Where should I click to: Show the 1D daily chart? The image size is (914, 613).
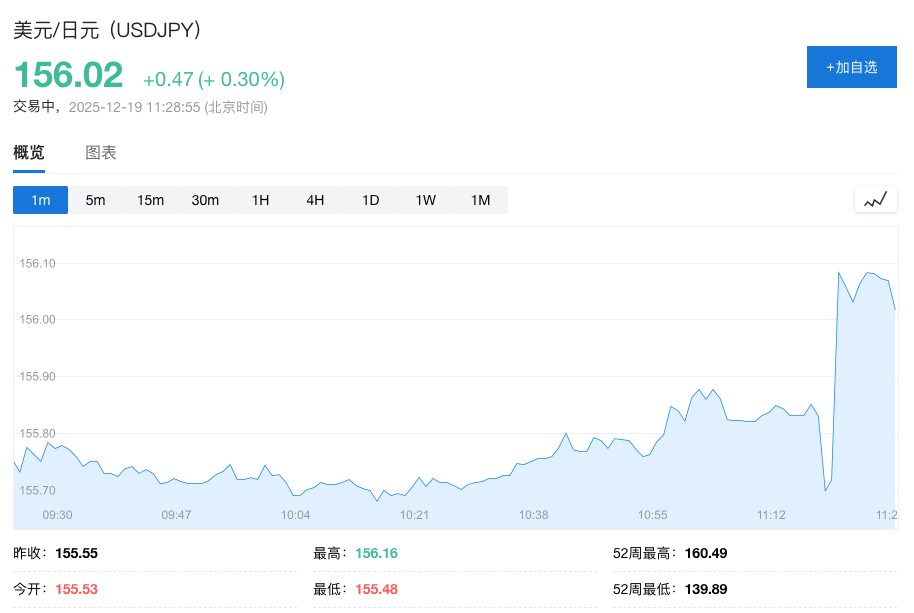(370, 200)
